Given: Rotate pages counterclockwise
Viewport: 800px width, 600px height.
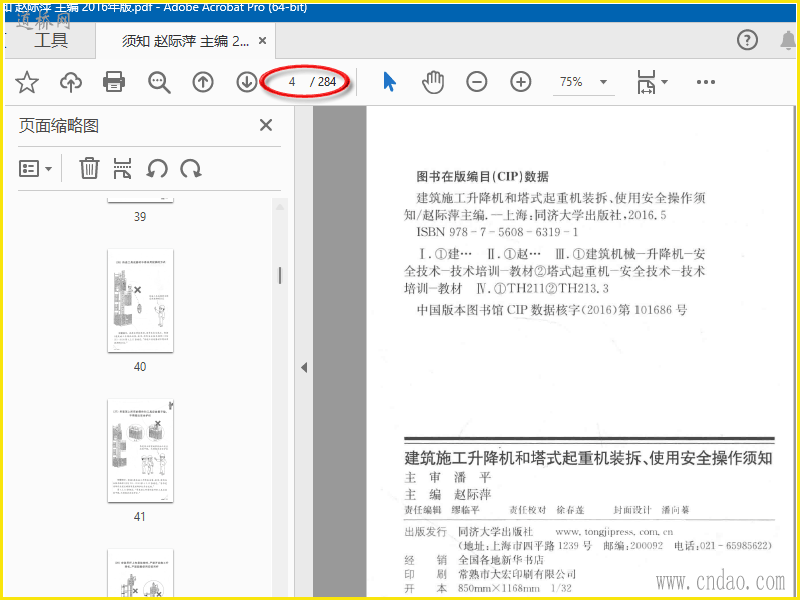Looking at the screenshot, I should point(157,168).
